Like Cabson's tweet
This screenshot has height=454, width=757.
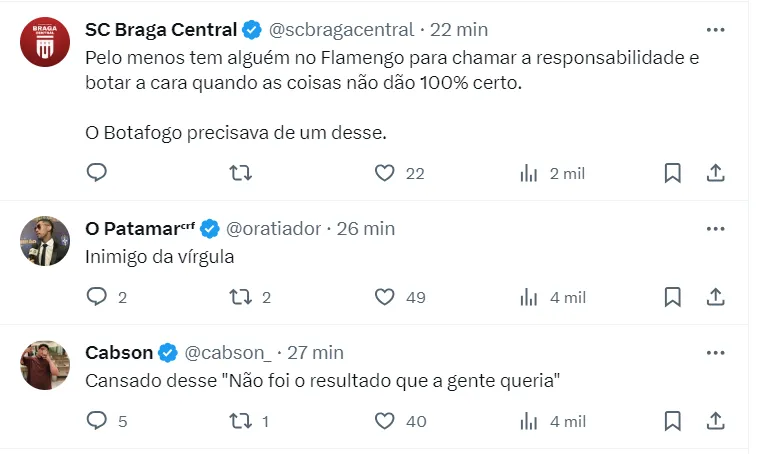(385, 421)
